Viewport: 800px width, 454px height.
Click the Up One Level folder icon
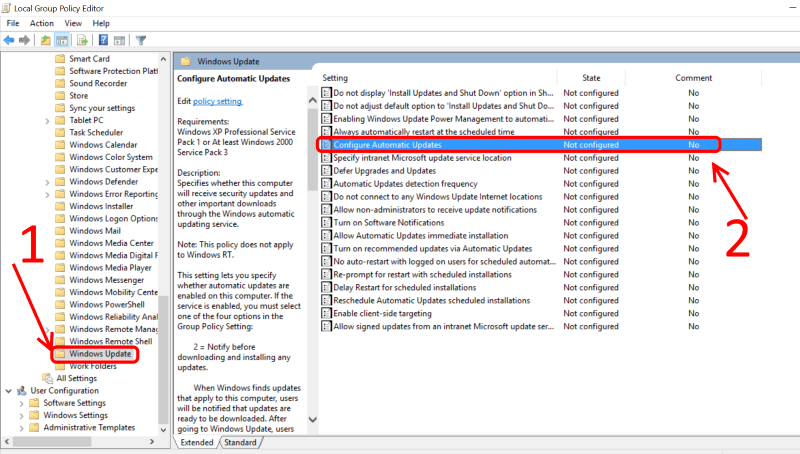tap(46, 40)
